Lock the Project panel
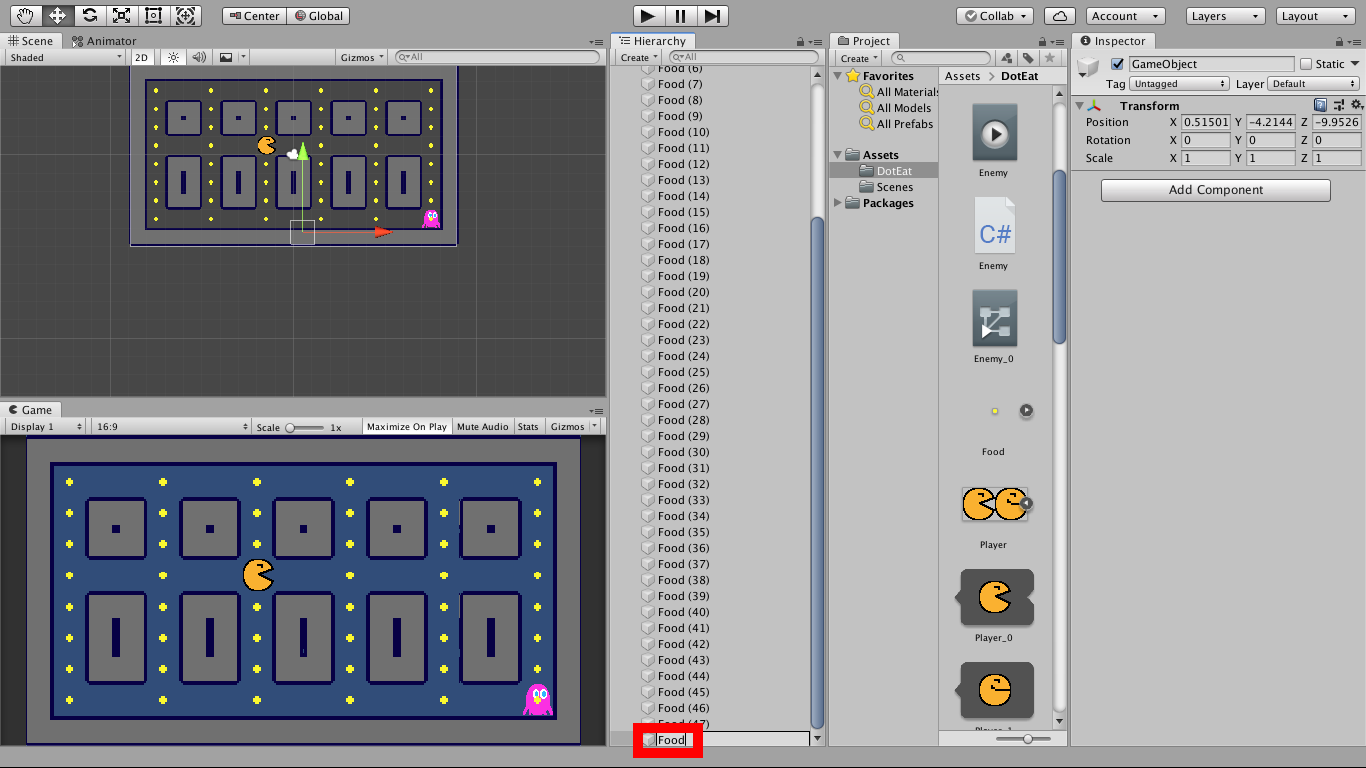 (1043, 42)
